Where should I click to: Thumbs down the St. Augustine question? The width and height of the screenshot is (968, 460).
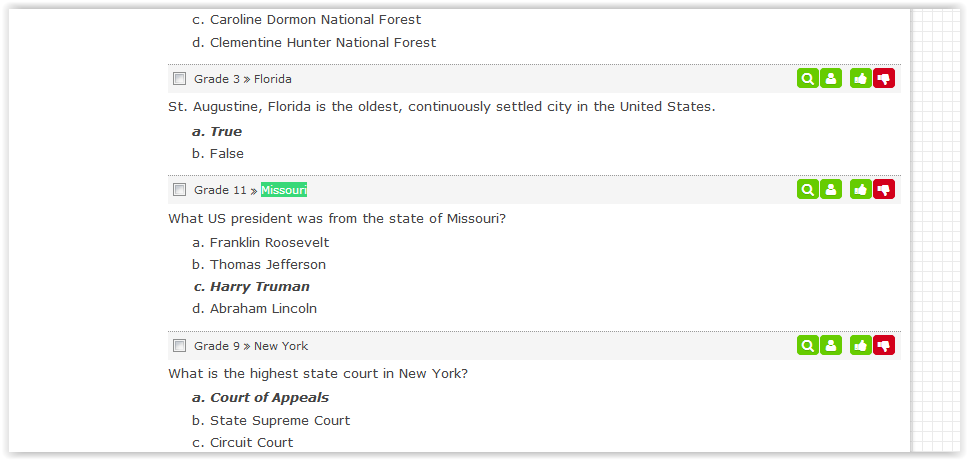pos(884,79)
